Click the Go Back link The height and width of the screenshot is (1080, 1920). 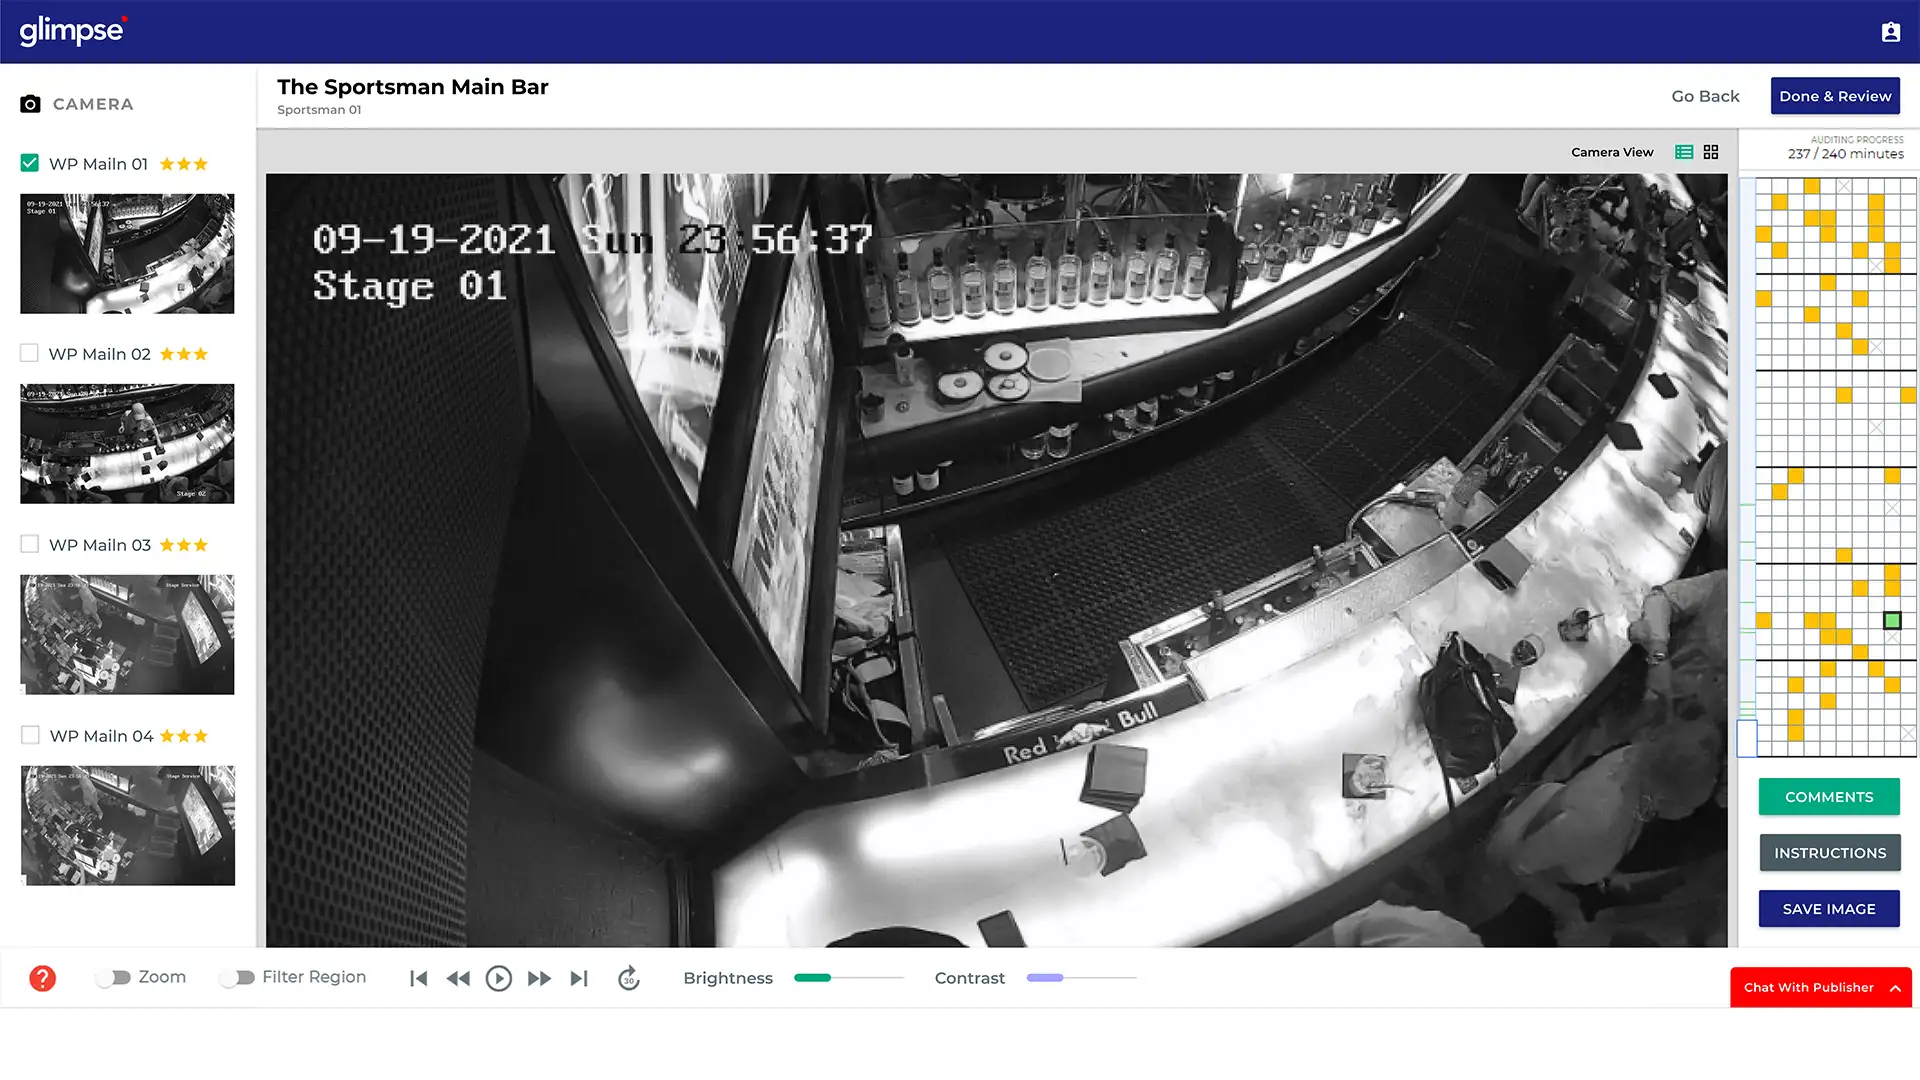(x=1705, y=96)
